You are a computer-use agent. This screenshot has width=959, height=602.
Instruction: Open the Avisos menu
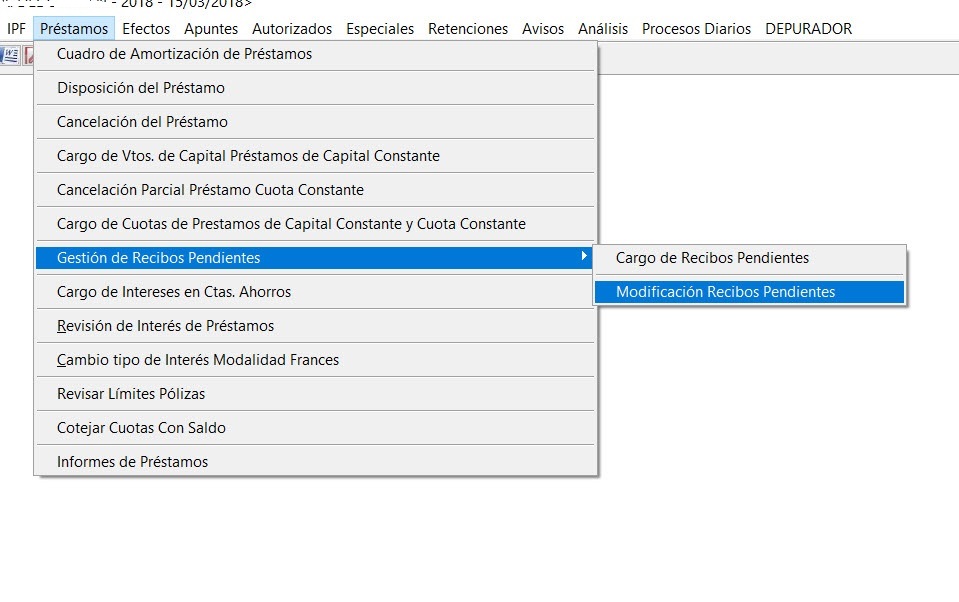tap(542, 28)
